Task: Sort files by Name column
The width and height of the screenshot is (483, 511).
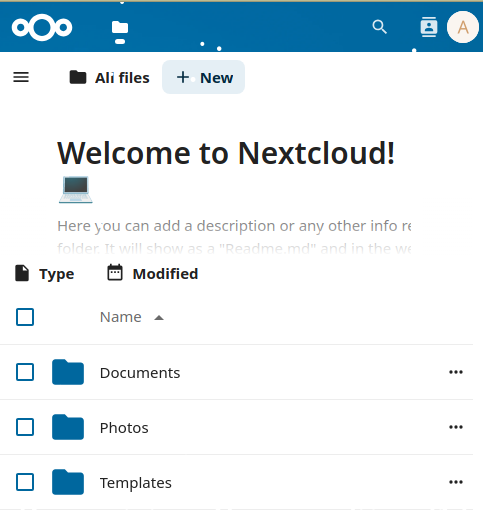Action: [121, 317]
